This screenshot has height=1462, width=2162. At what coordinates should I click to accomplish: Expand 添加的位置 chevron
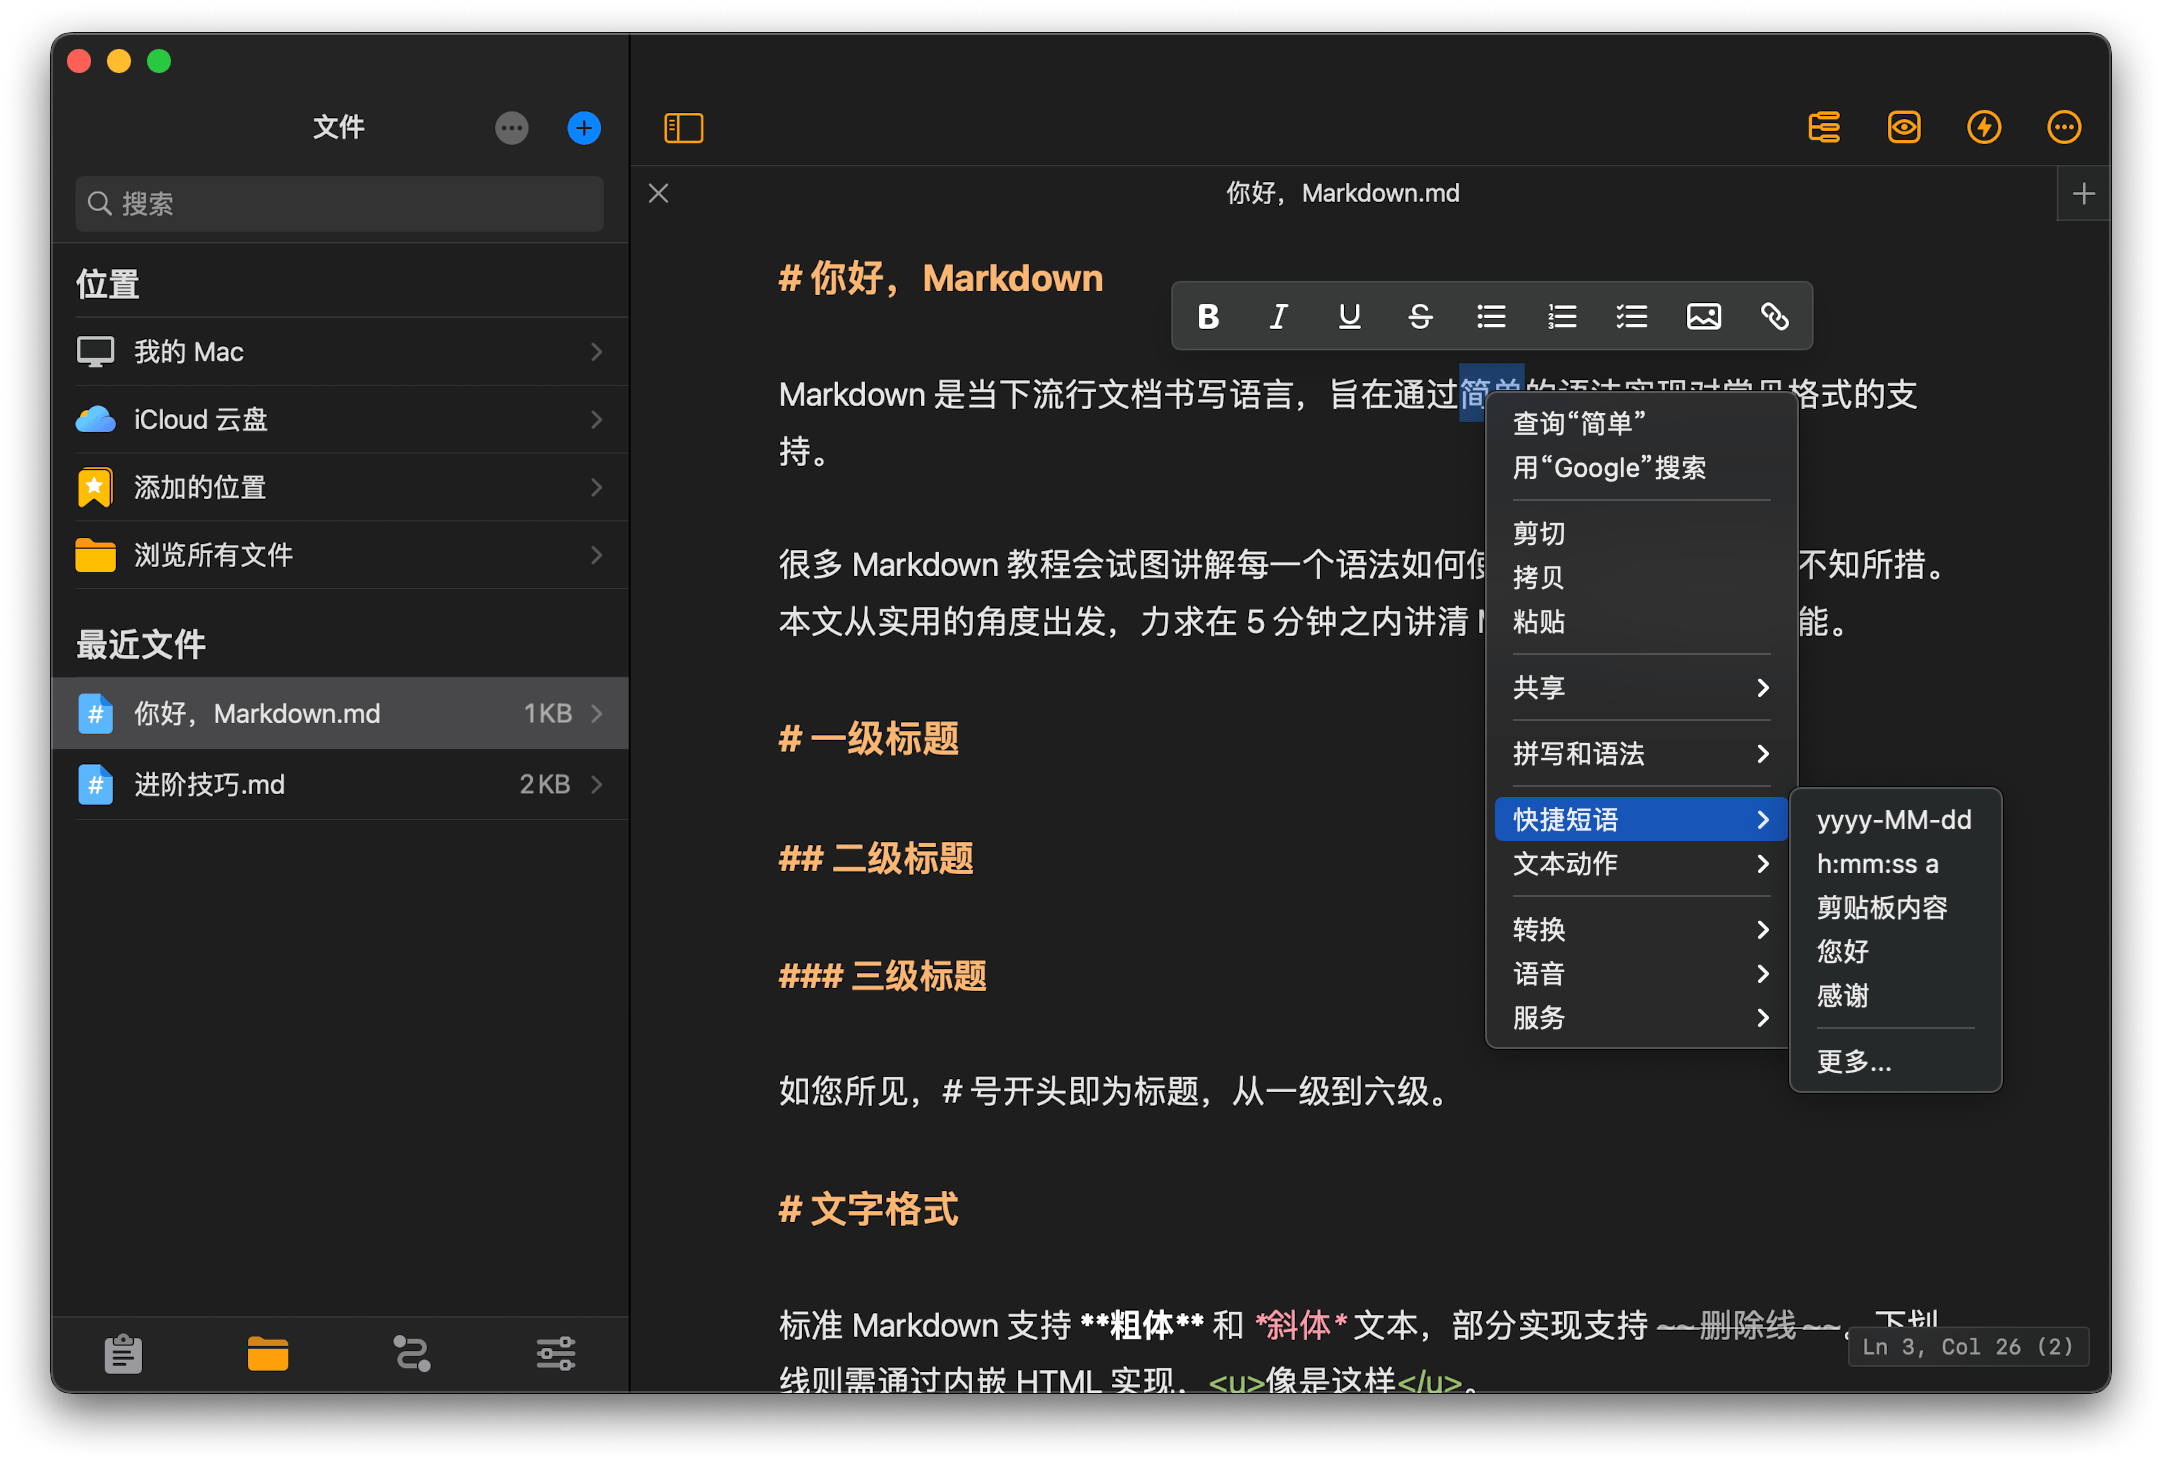(x=597, y=487)
